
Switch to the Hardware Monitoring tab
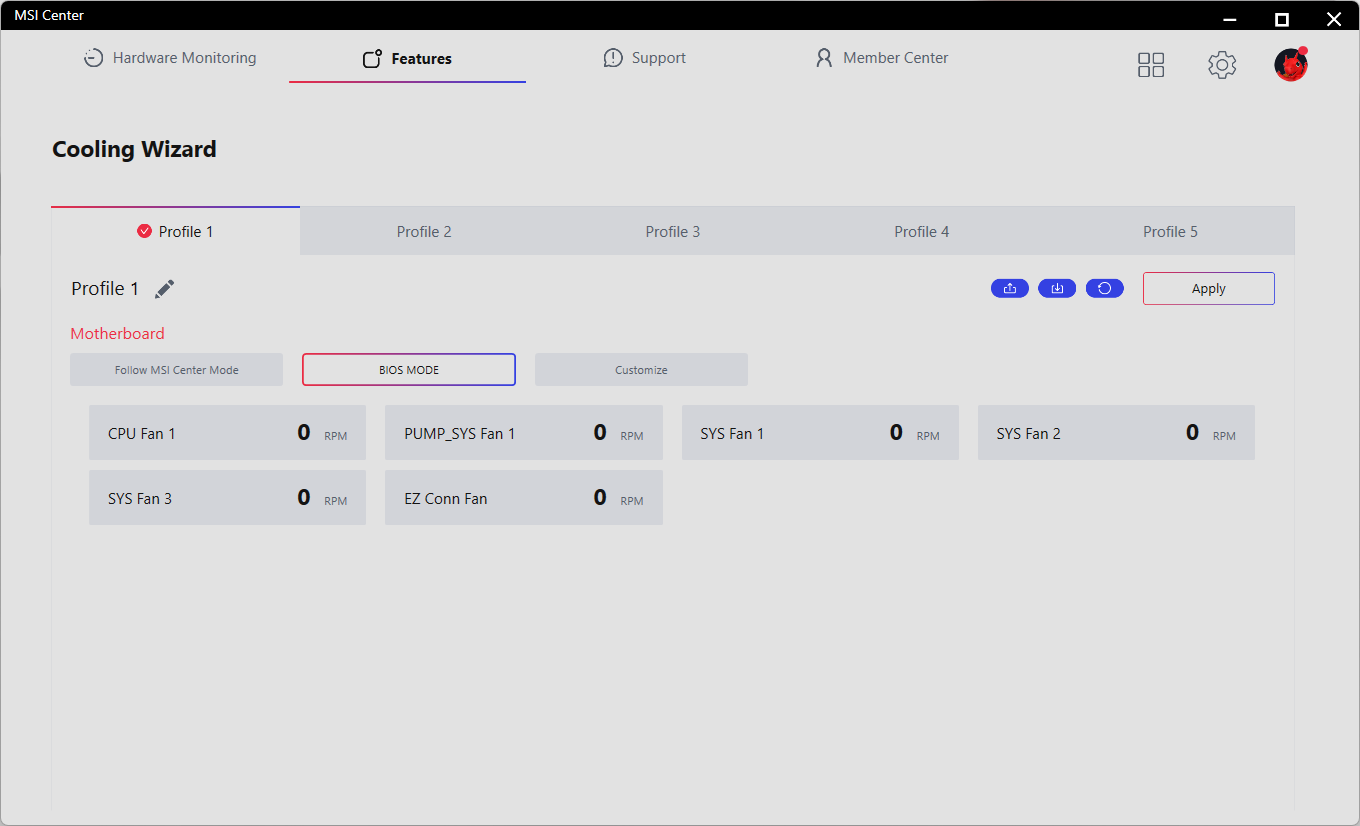(x=170, y=58)
